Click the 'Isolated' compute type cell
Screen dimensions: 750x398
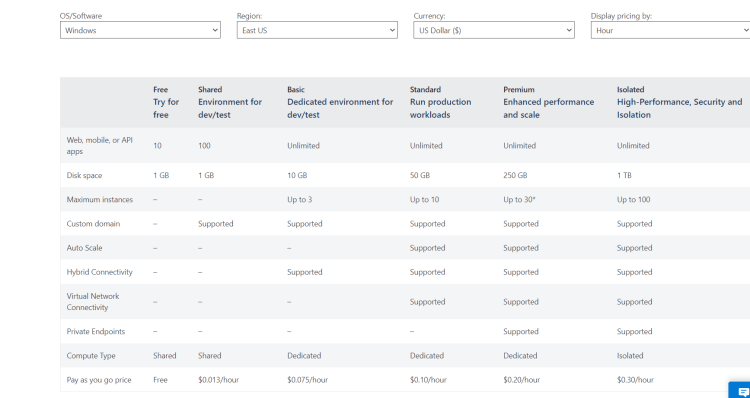tap(630, 355)
